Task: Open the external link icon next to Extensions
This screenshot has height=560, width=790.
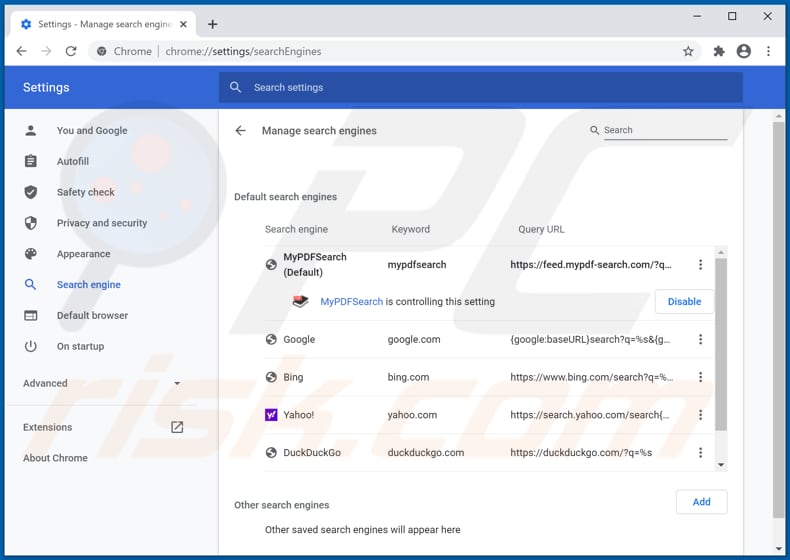Action: (177, 427)
